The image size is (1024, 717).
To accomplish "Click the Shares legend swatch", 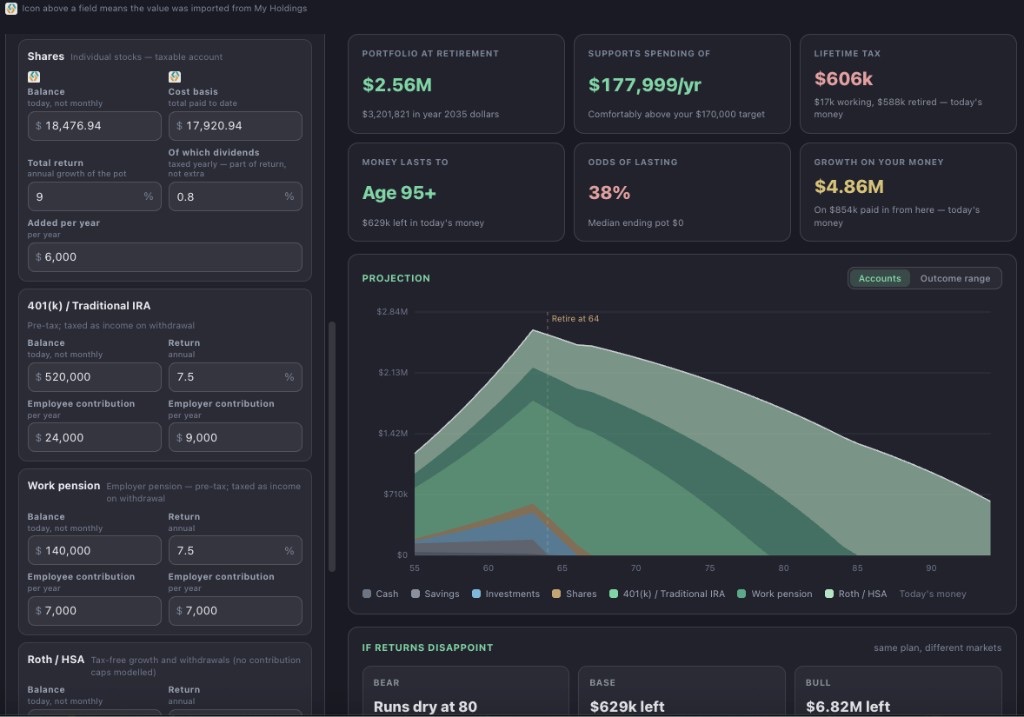I will coord(556,594).
